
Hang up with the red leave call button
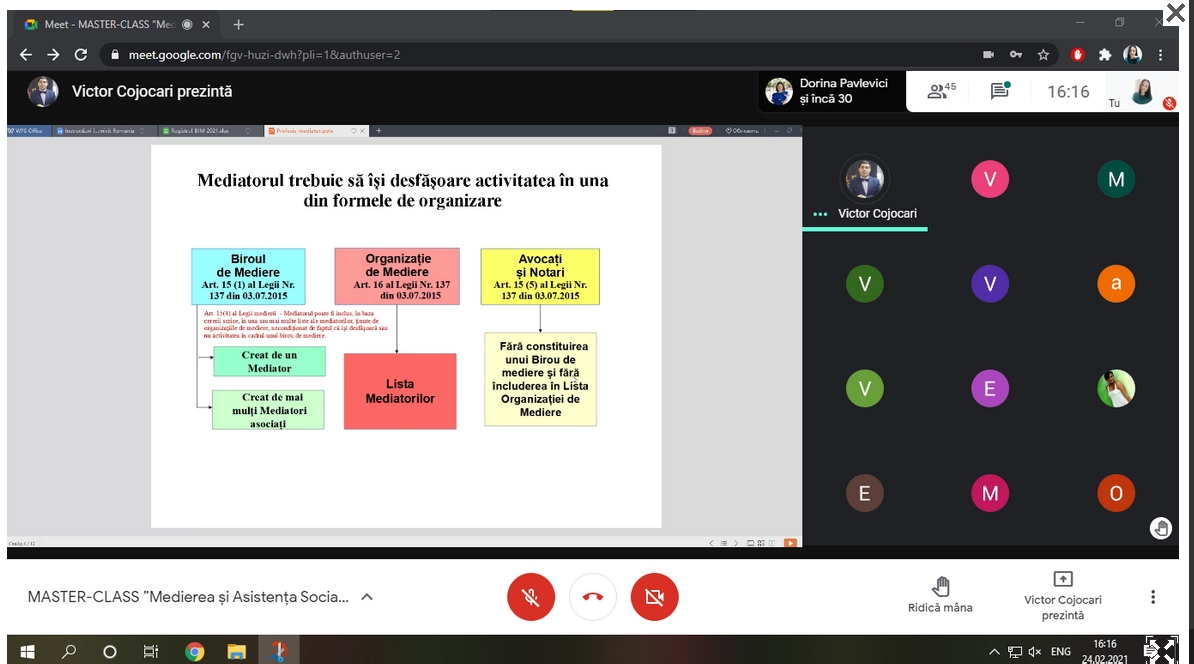pyautogui.click(x=593, y=598)
